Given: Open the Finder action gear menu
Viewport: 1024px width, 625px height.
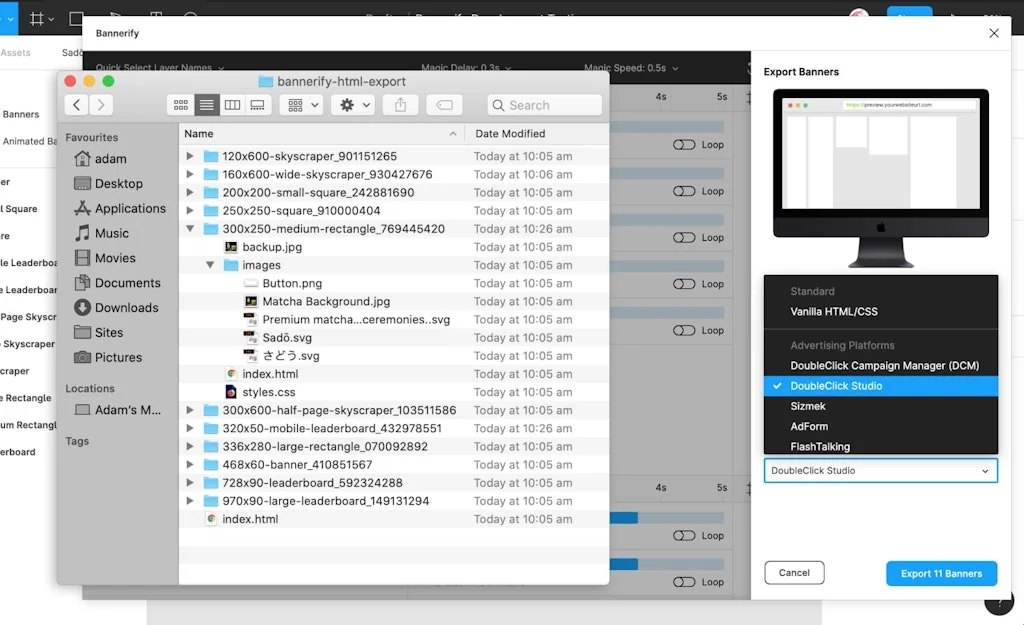Looking at the screenshot, I should click(348, 104).
